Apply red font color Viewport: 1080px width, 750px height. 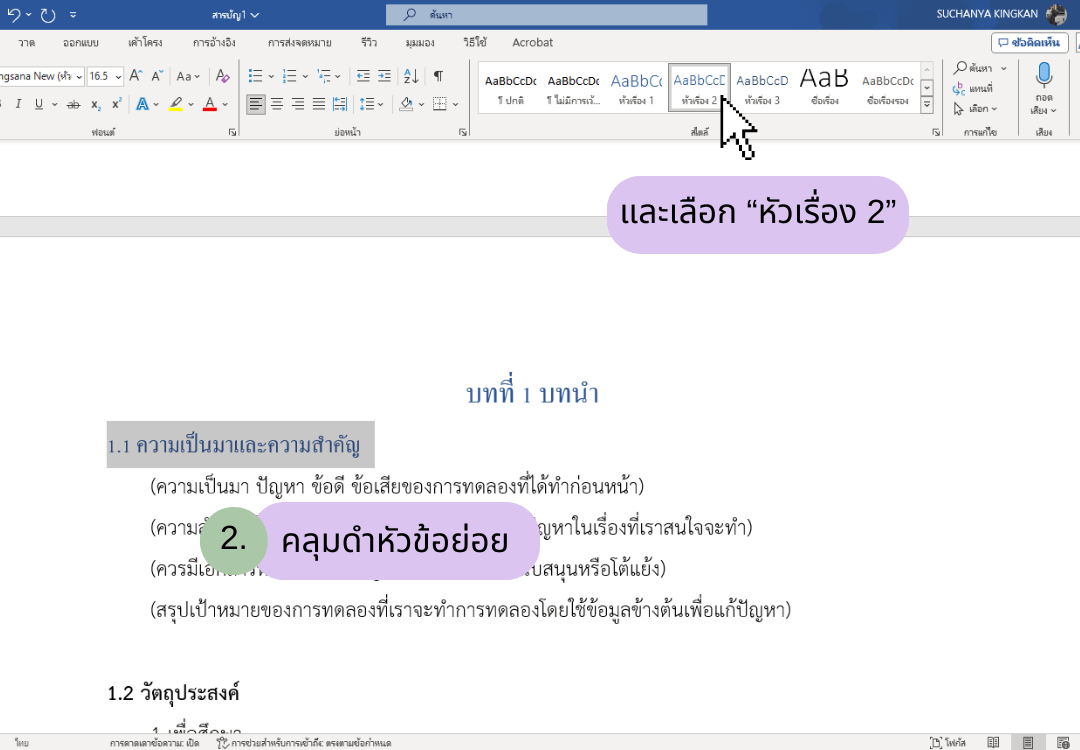(x=210, y=104)
